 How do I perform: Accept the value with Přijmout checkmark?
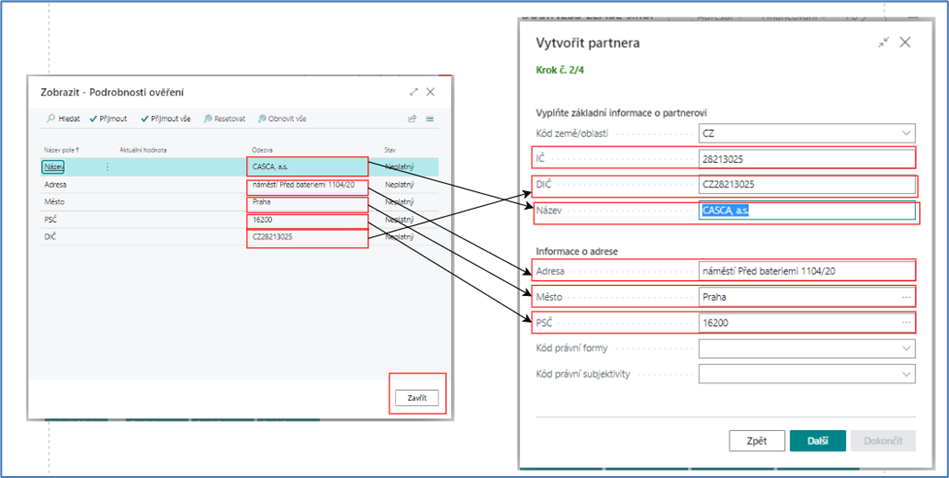pyautogui.click(x=111, y=118)
